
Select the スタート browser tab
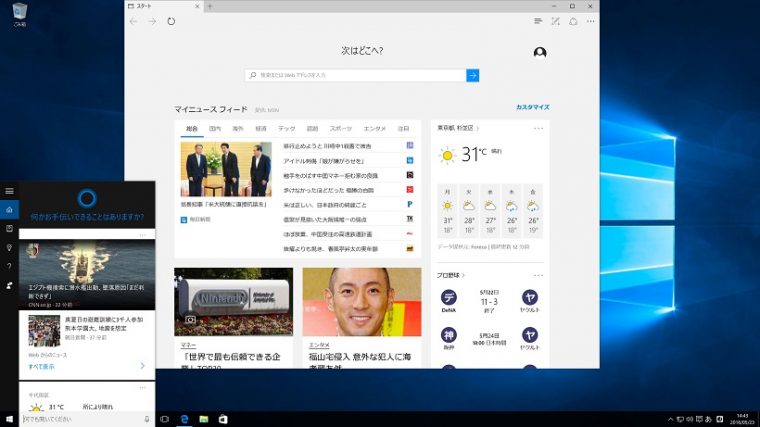click(162, 6)
